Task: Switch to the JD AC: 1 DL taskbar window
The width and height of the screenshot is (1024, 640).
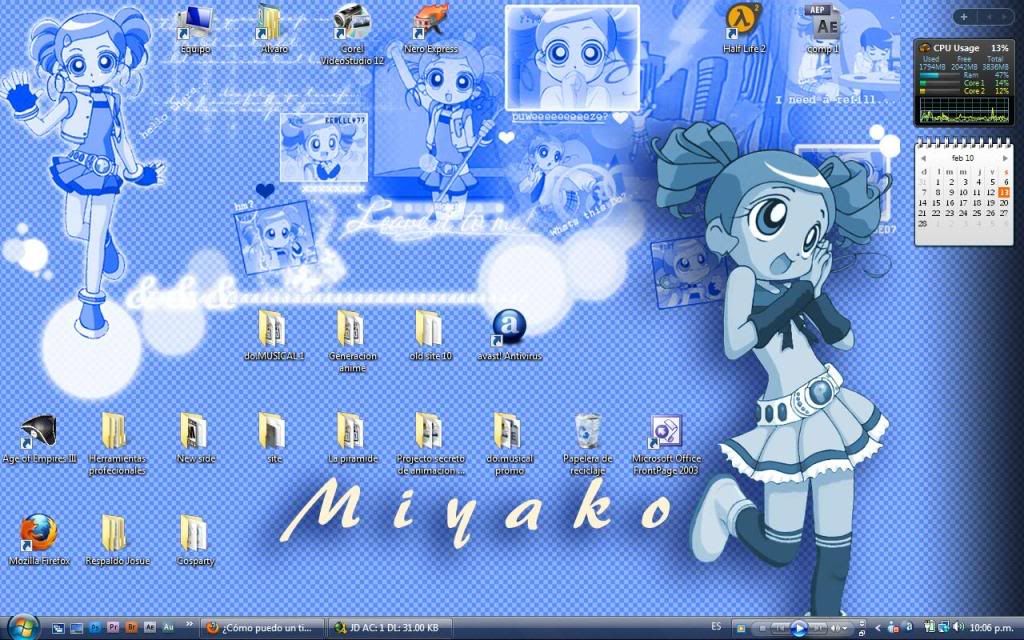Action: coord(389,628)
